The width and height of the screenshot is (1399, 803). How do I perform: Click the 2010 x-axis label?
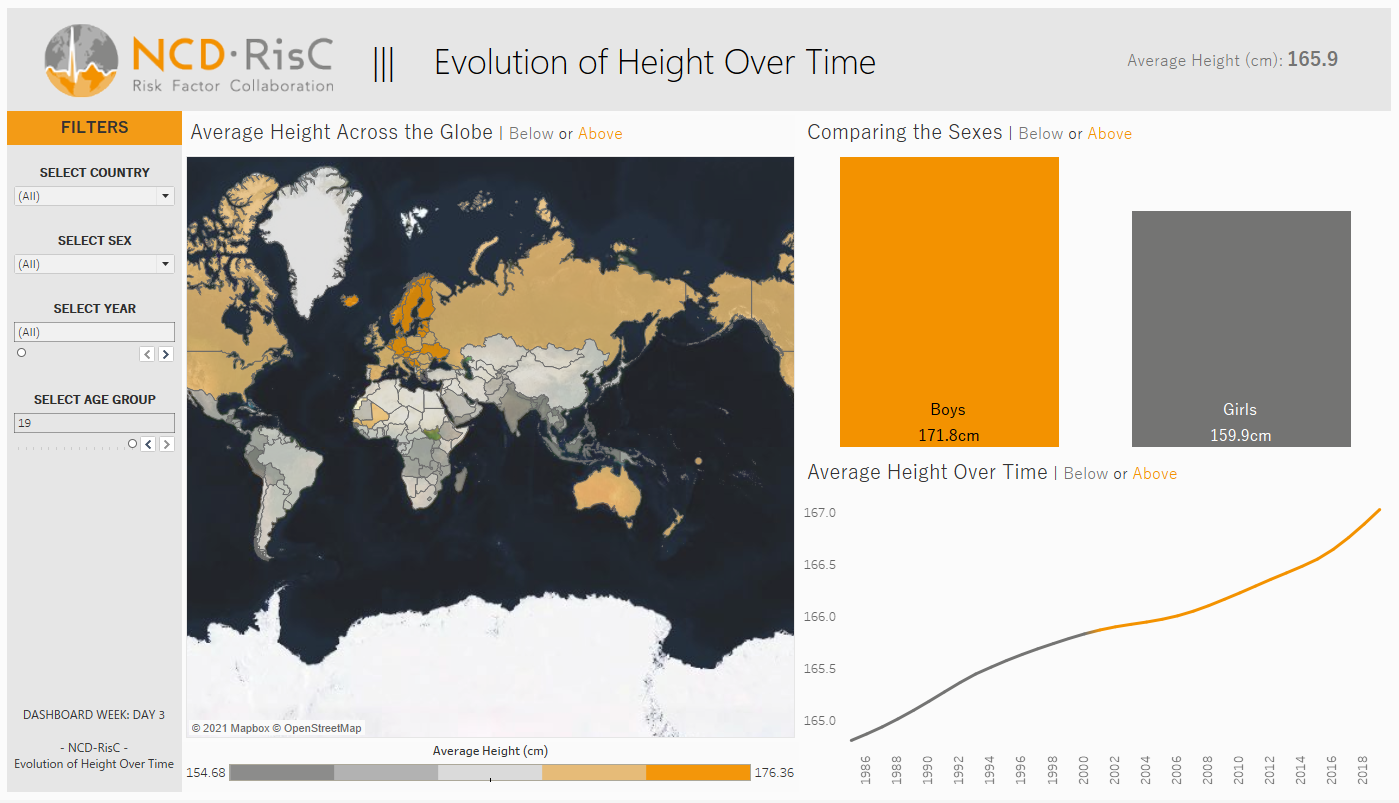[1239, 771]
